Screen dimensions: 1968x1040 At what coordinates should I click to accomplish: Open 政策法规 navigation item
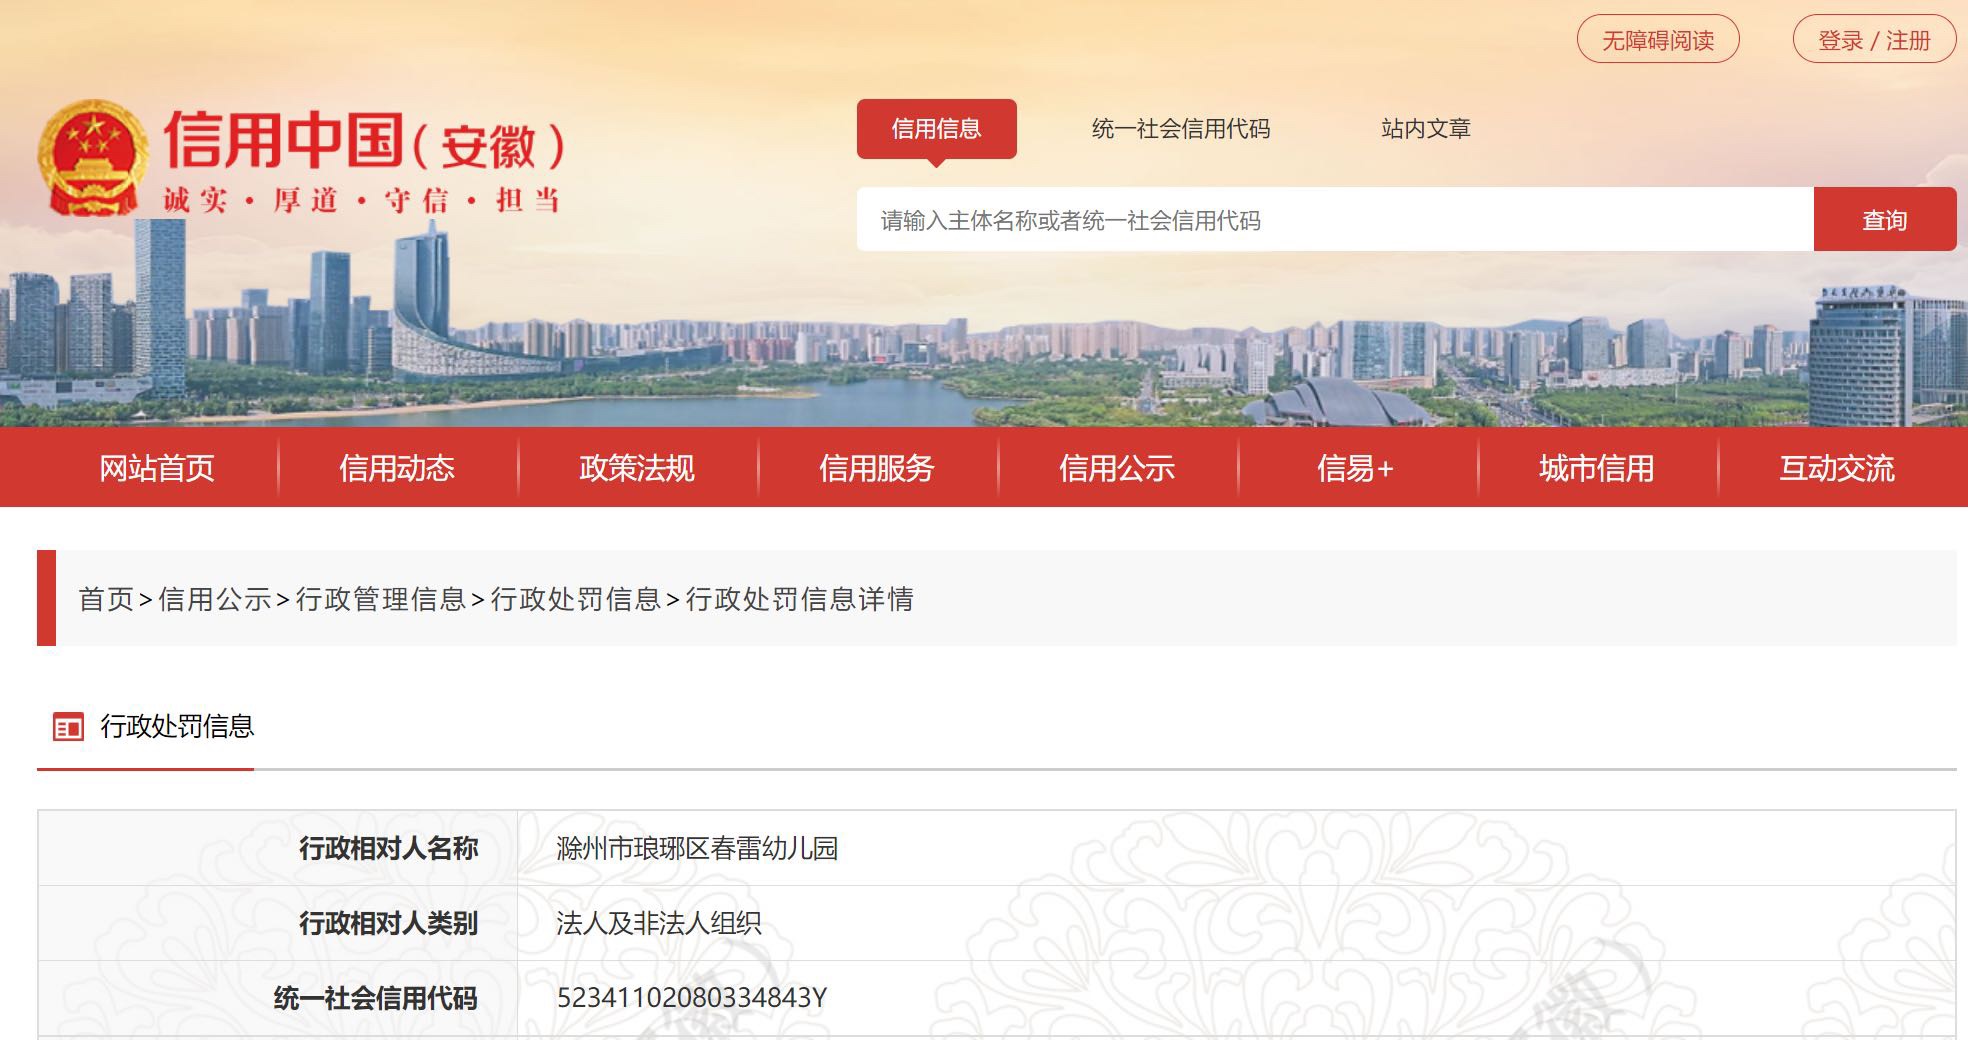[x=637, y=468]
